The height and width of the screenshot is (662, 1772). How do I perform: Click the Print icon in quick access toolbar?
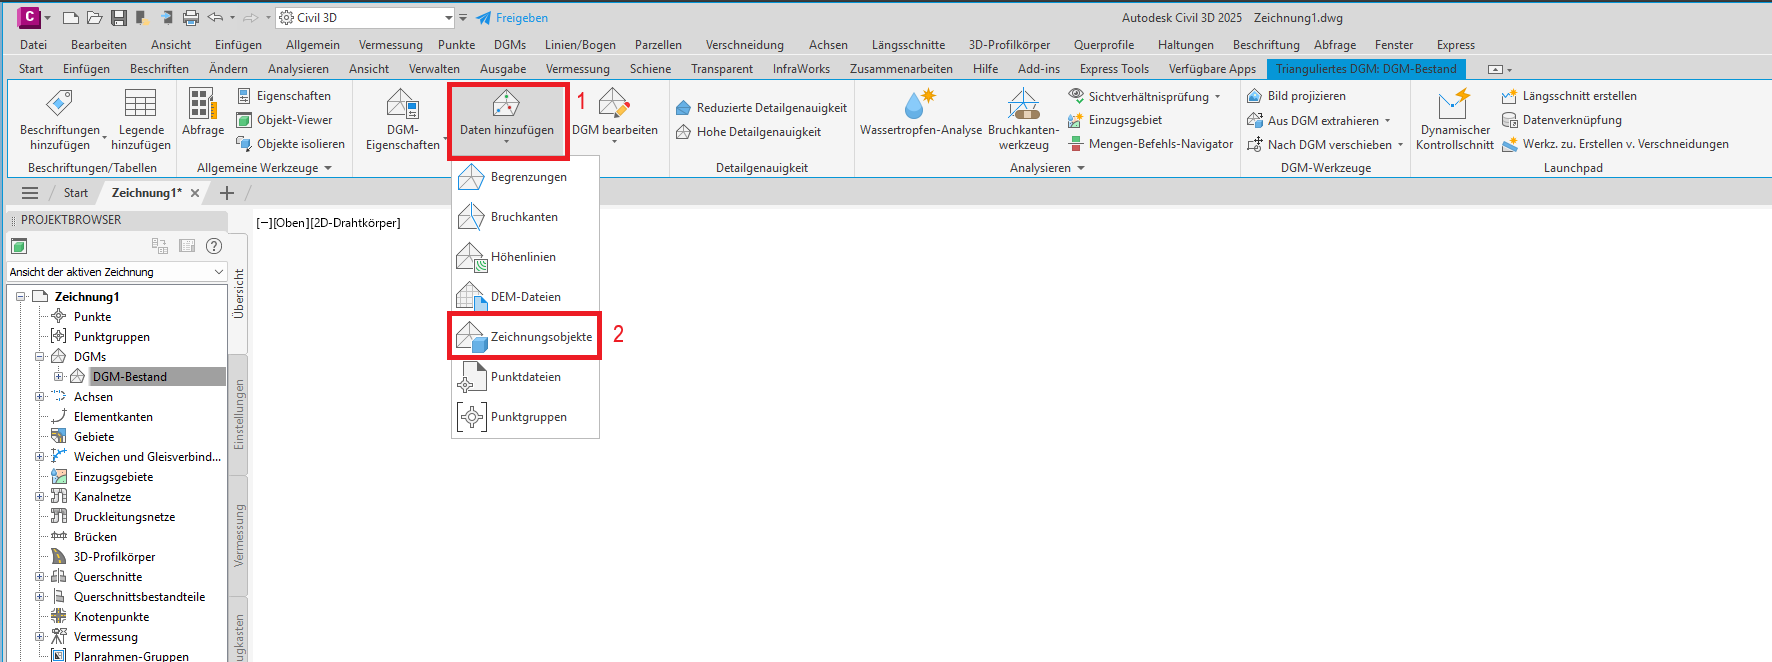coord(190,18)
